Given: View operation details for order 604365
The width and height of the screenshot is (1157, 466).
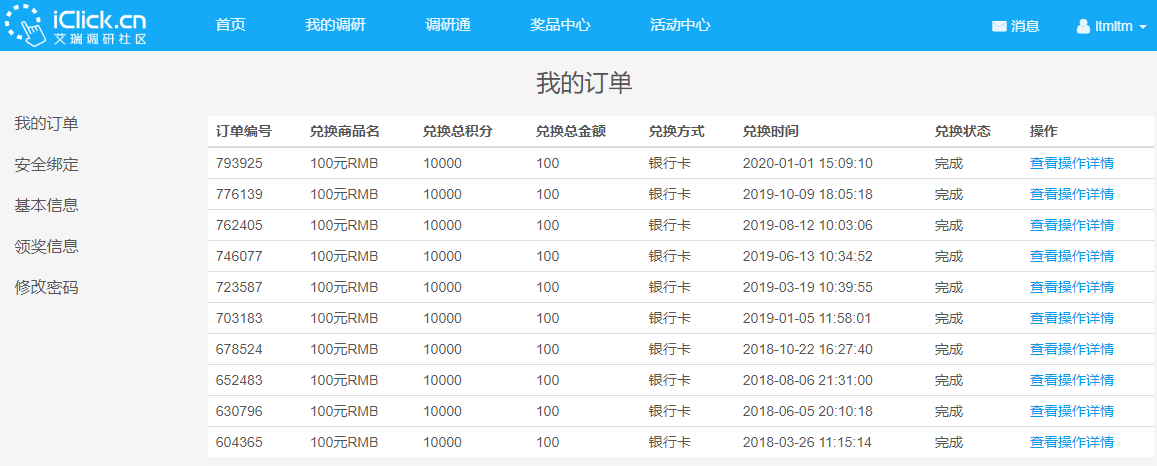Looking at the screenshot, I should point(1071,442).
